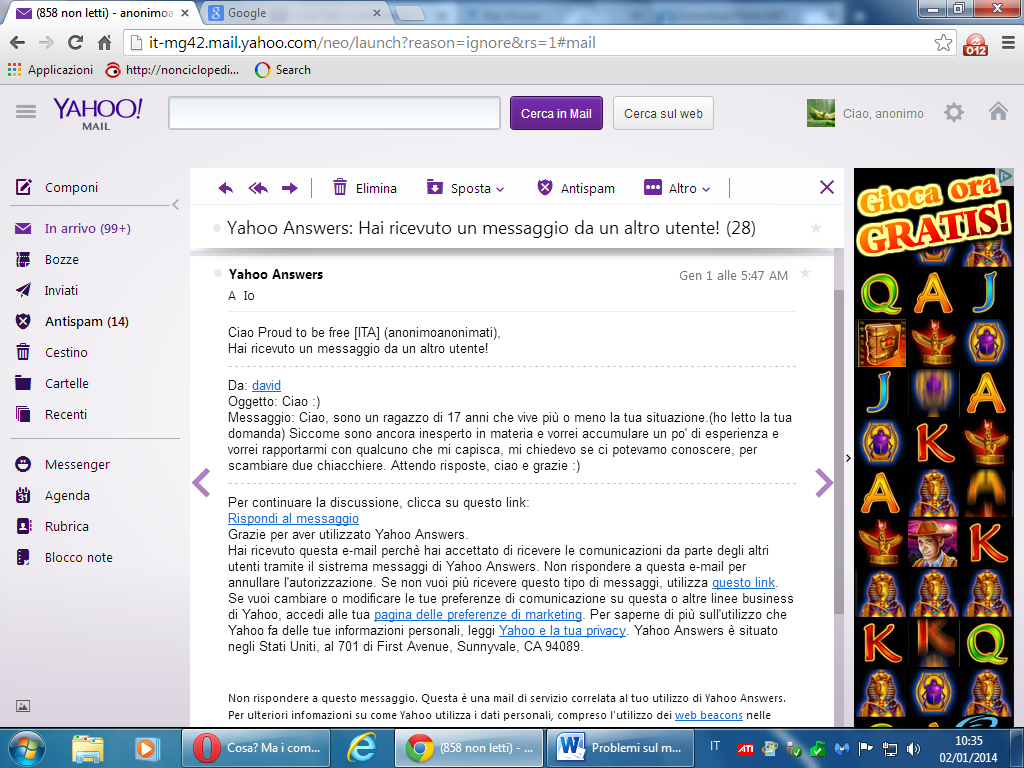This screenshot has width=1024, height=768.
Task: Select the Antispam (14) folder
Action: pyautogui.click(x=86, y=321)
